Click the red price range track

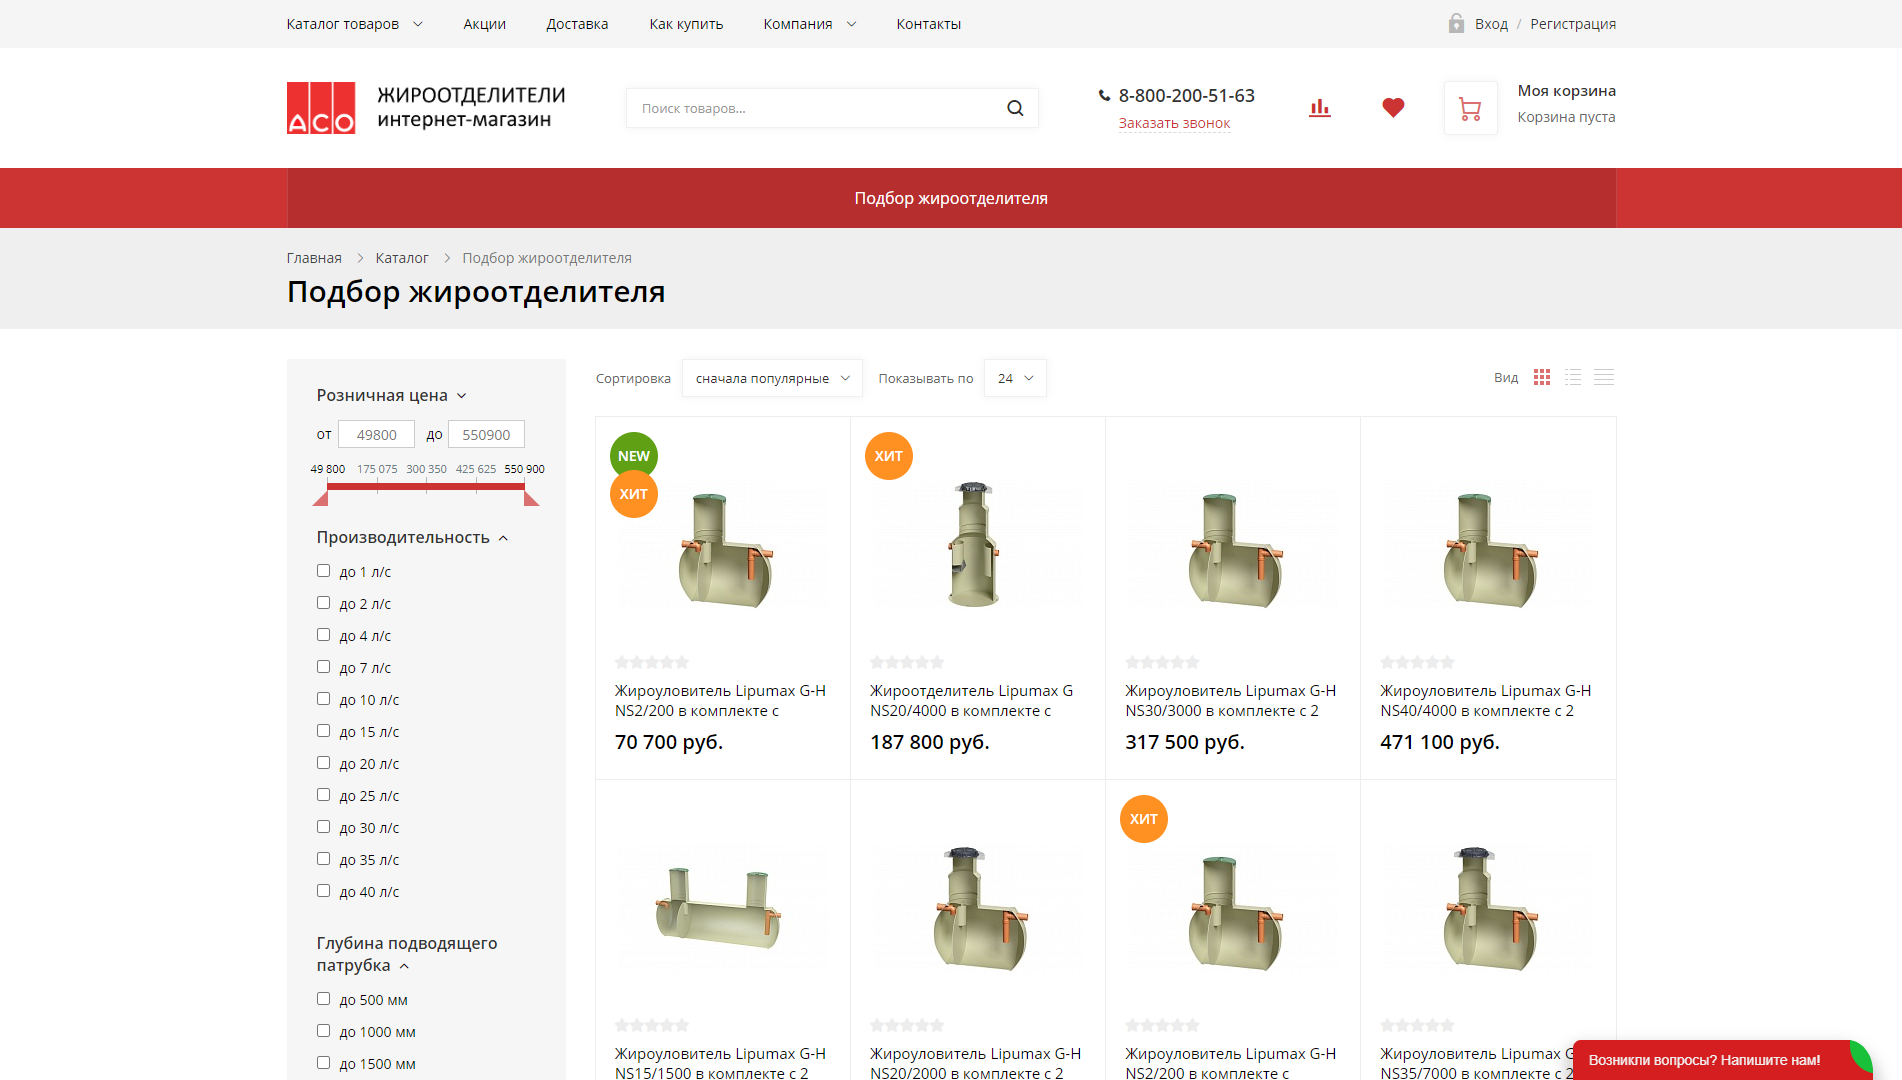point(426,487)
